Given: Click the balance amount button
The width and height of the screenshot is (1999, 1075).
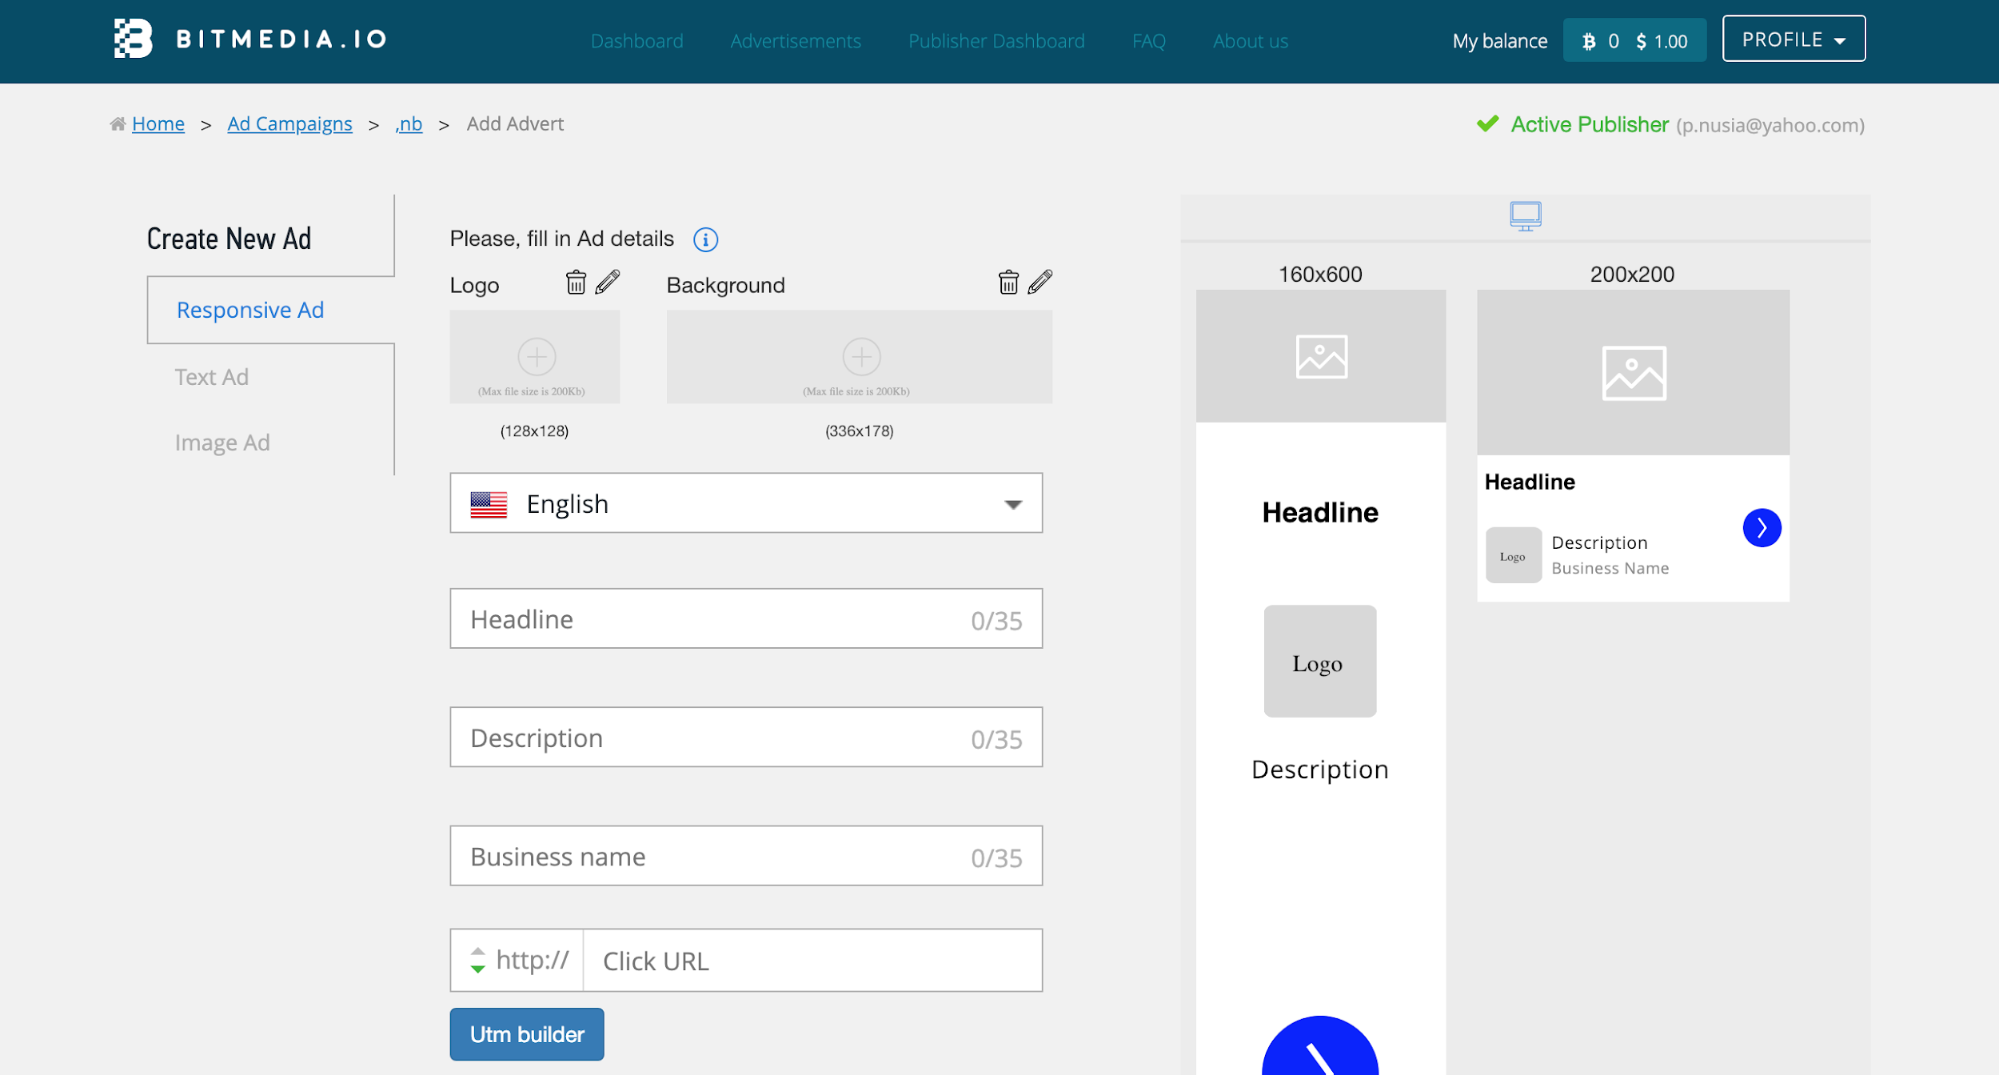Looking at the screenshot, I should tap(1635, 41).
